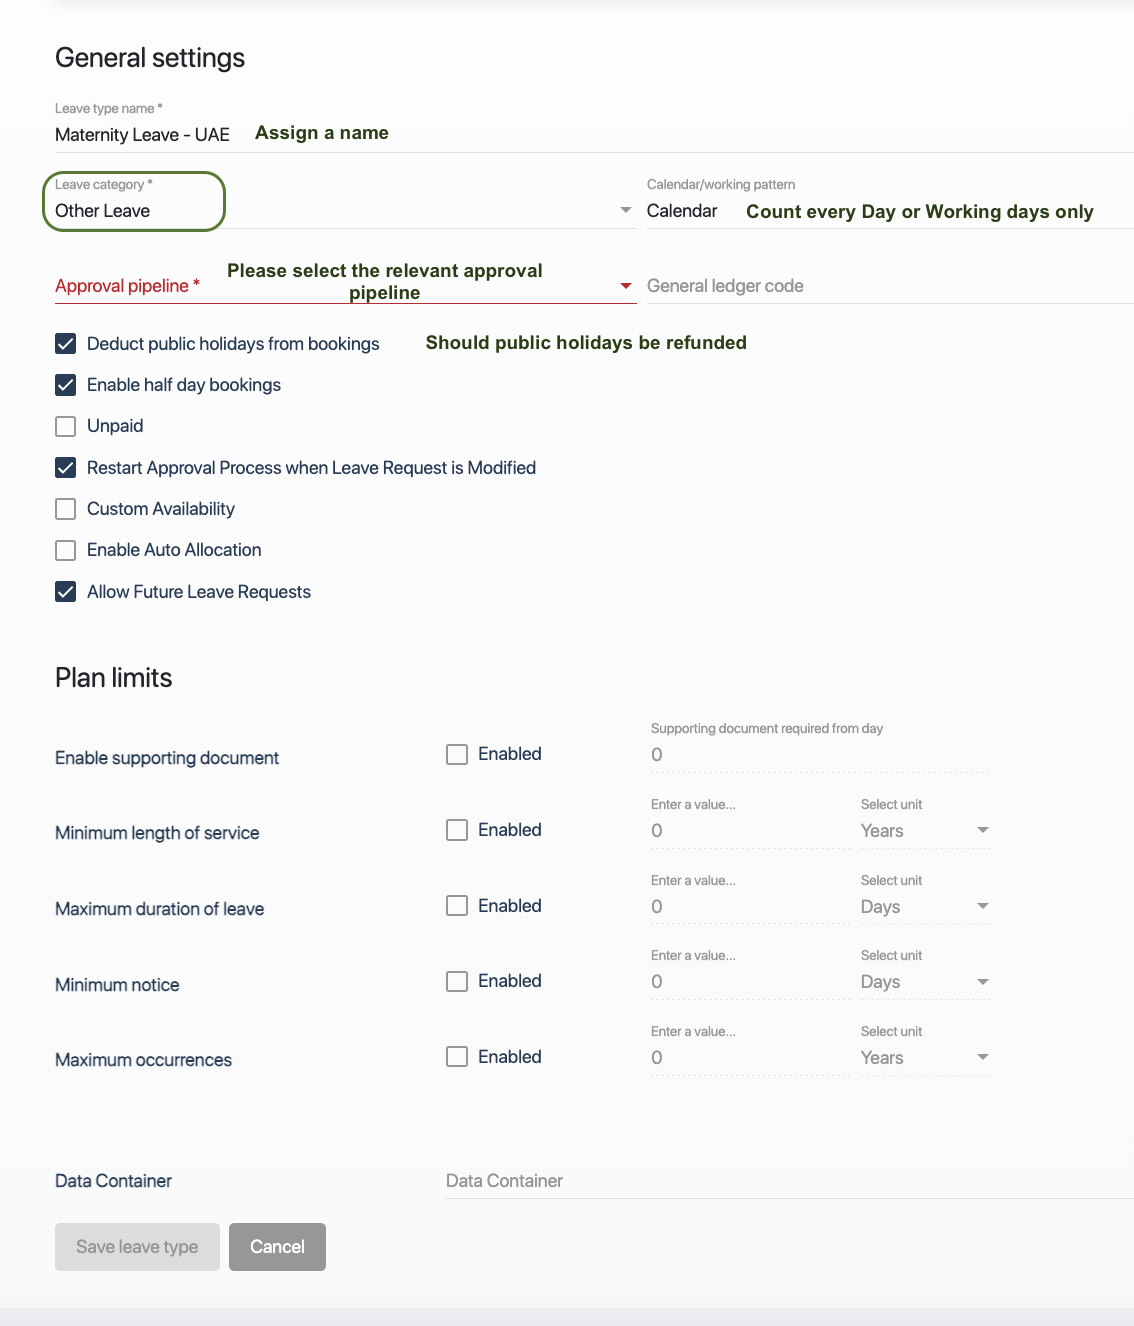Uncheck Deduct public holidays from bookings
Image resolution: width=1134 pixels, height=1326 pixels.
pos(66,344)
